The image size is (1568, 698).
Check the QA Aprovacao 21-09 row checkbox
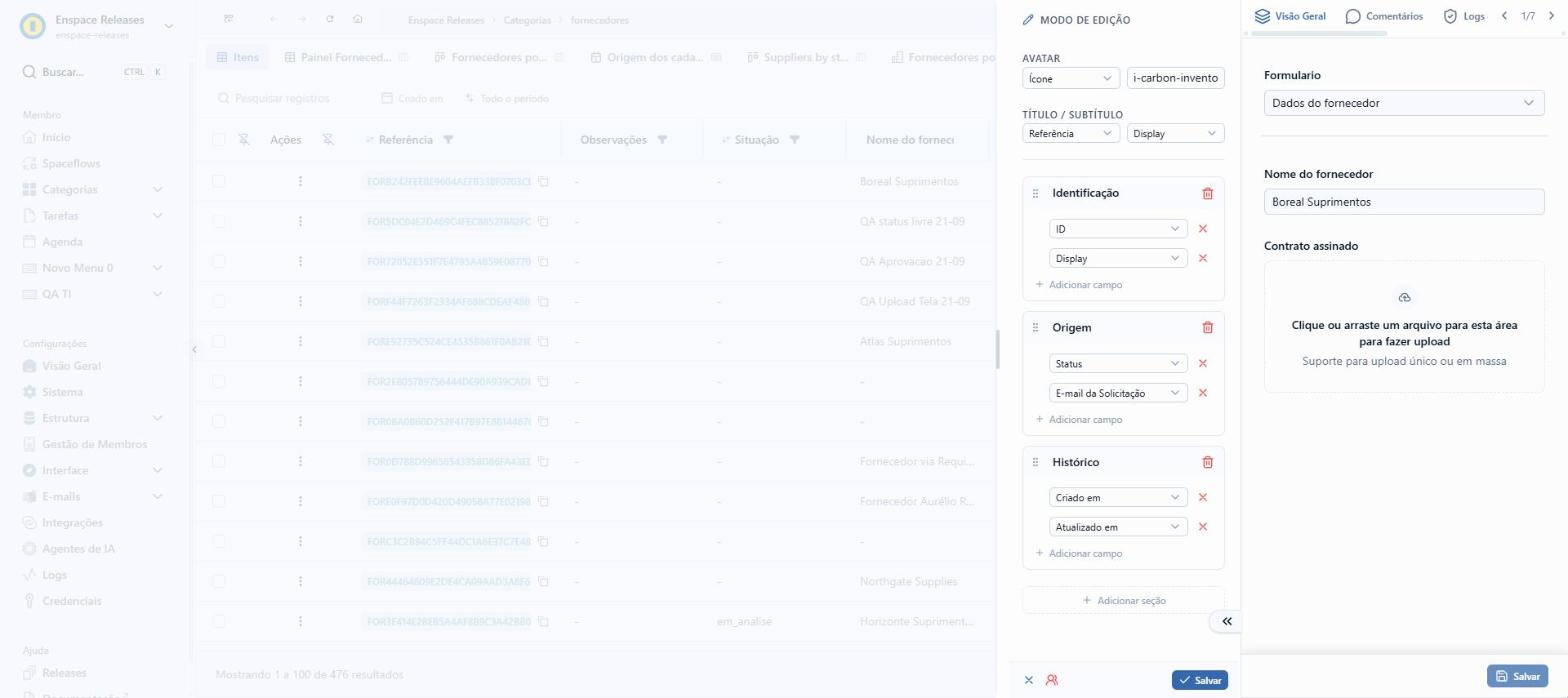219,261
